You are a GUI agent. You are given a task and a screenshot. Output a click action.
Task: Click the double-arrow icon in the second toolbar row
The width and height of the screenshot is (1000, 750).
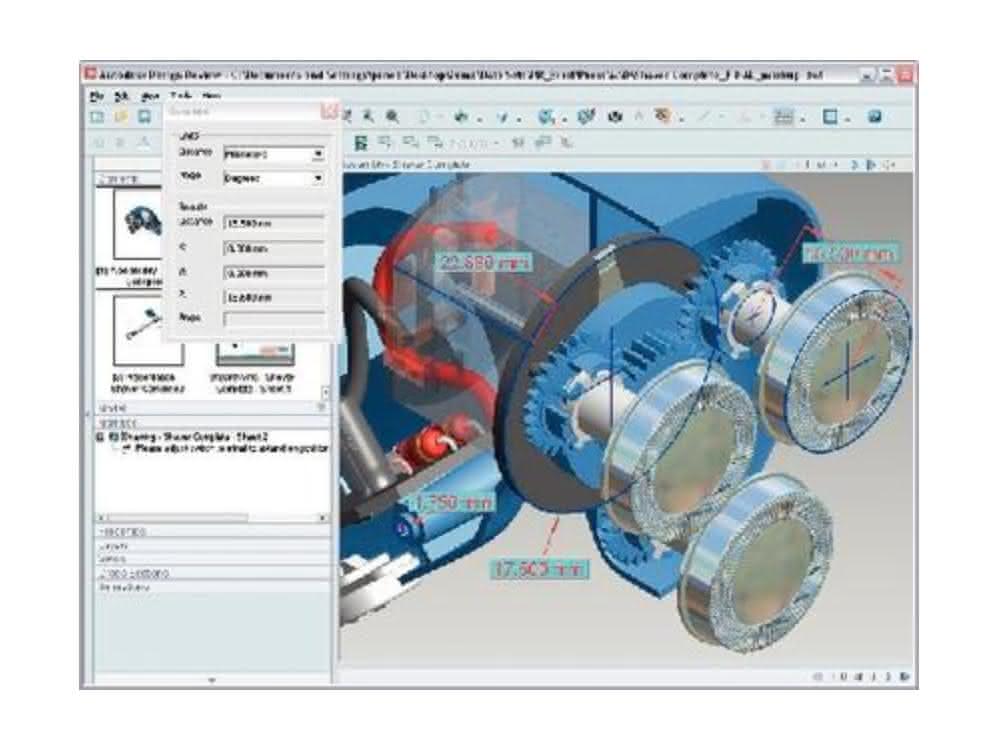pos(518,143)
